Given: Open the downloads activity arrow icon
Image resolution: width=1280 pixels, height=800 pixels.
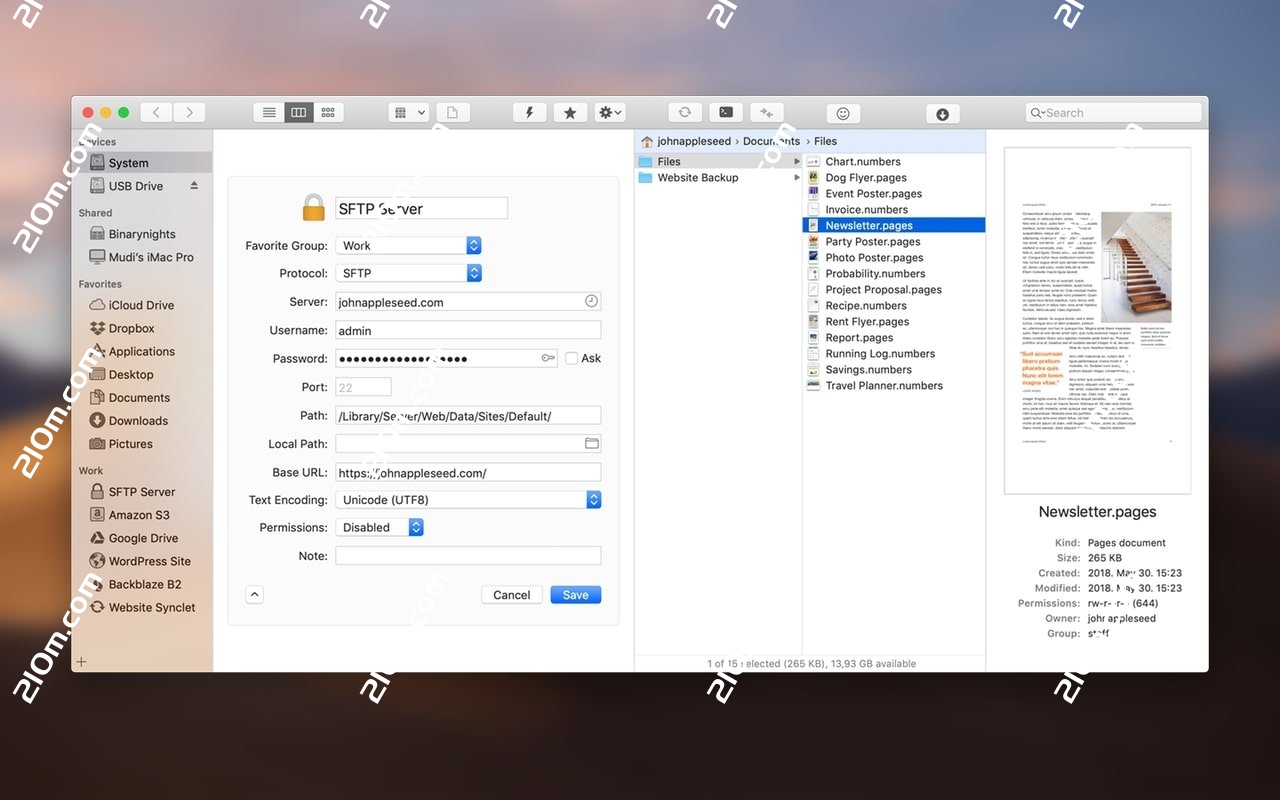Looking at the screenshot, I should (942, 114).
